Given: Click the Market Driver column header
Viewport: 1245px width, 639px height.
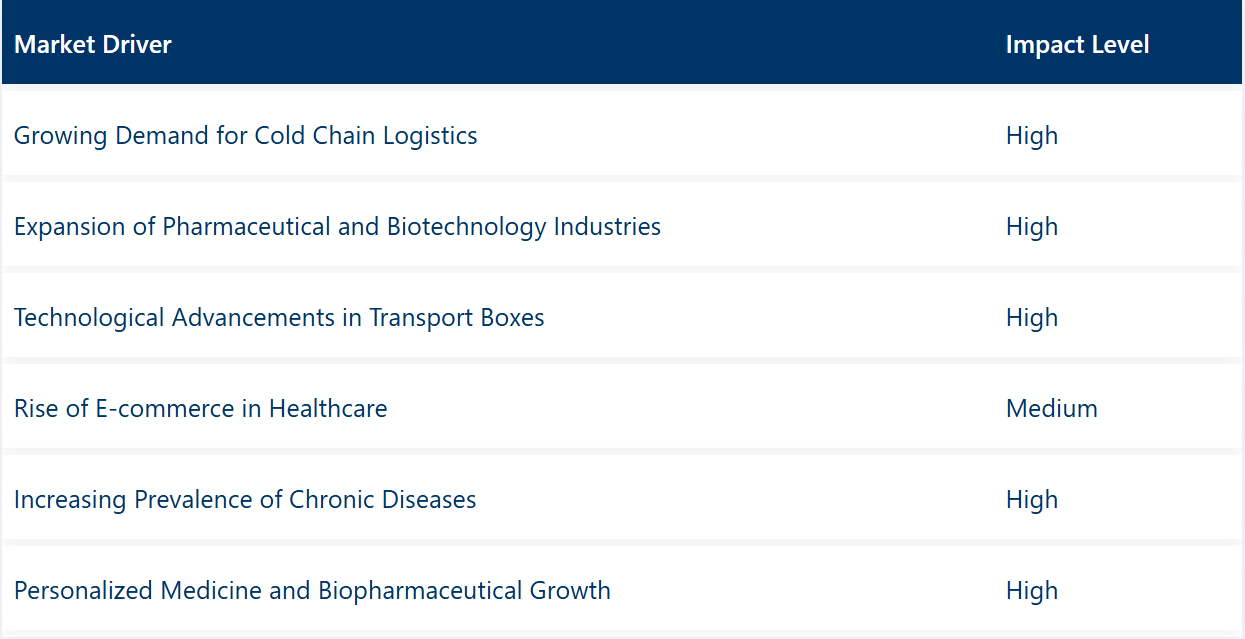Looking at the screenshot, I should click(x=93, y=45).
